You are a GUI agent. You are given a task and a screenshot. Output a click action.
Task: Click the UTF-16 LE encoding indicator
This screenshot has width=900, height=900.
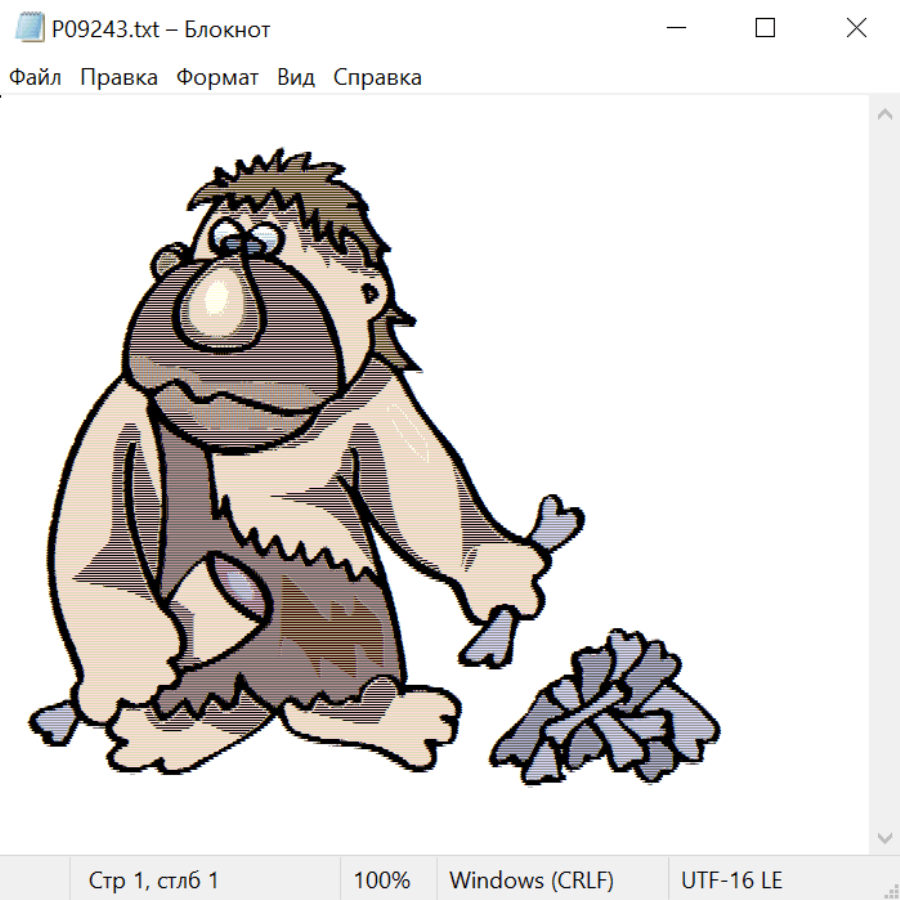[x=731, y=881]
